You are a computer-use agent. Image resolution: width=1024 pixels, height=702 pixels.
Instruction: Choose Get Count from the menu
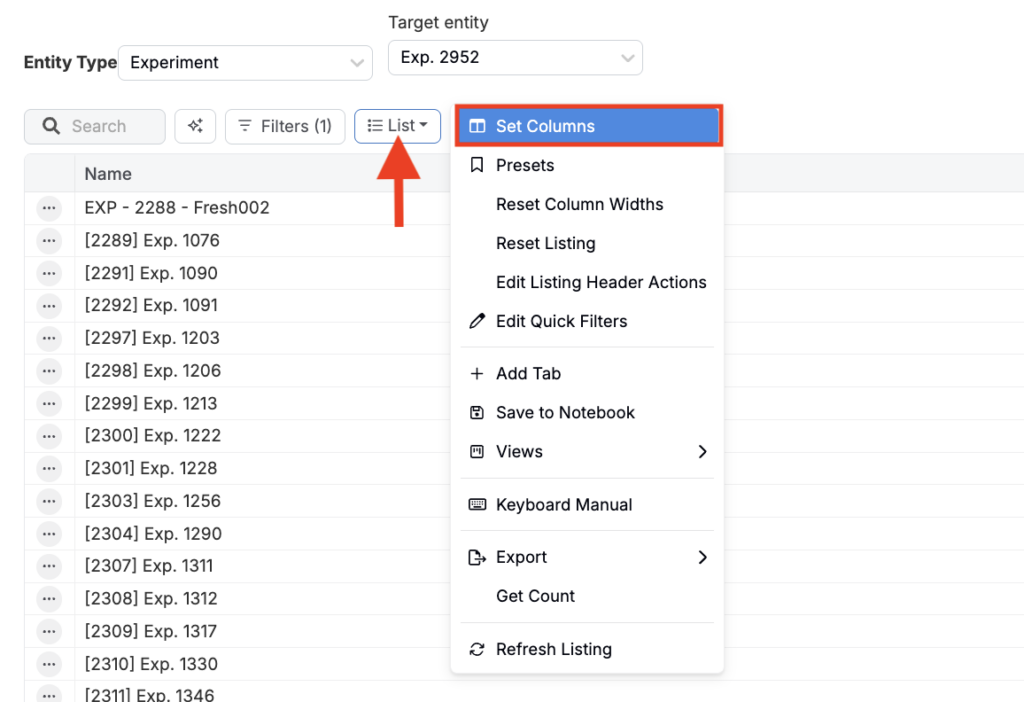(x=535, y=596)
